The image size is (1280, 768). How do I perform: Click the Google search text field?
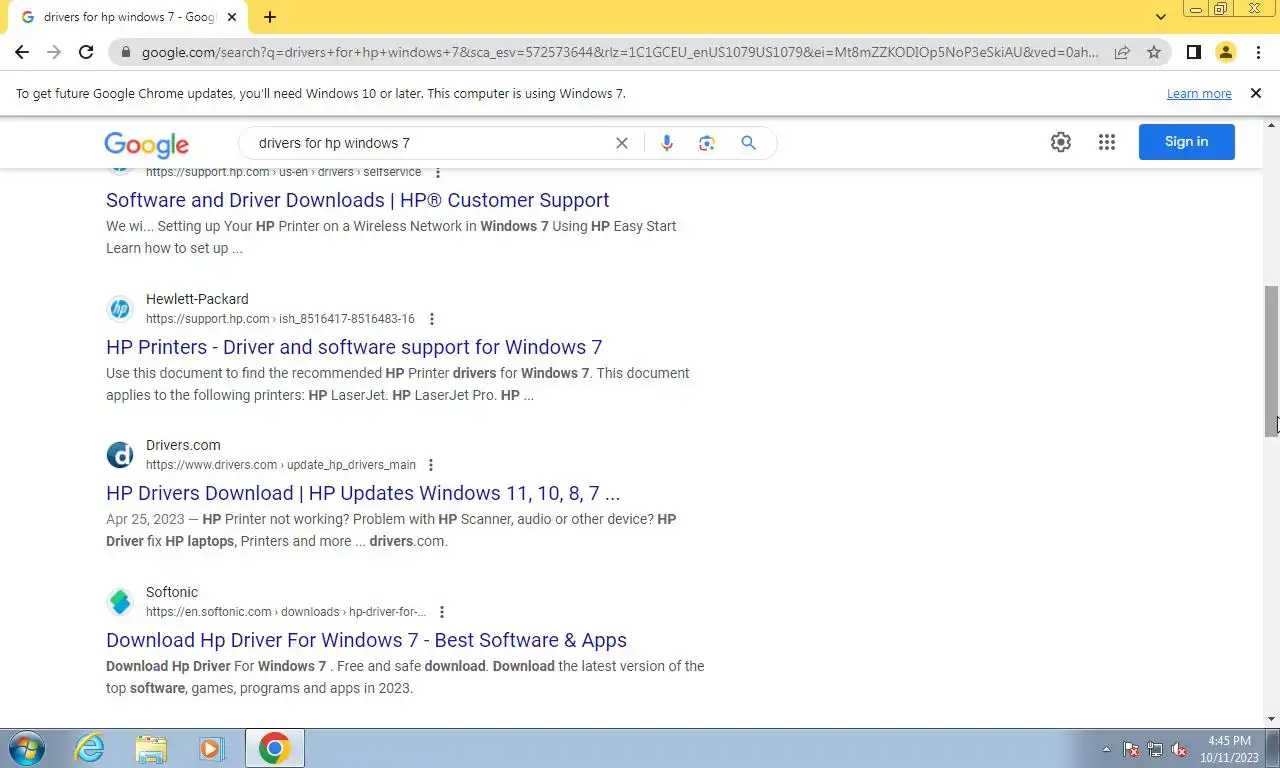tap(430, 143)
